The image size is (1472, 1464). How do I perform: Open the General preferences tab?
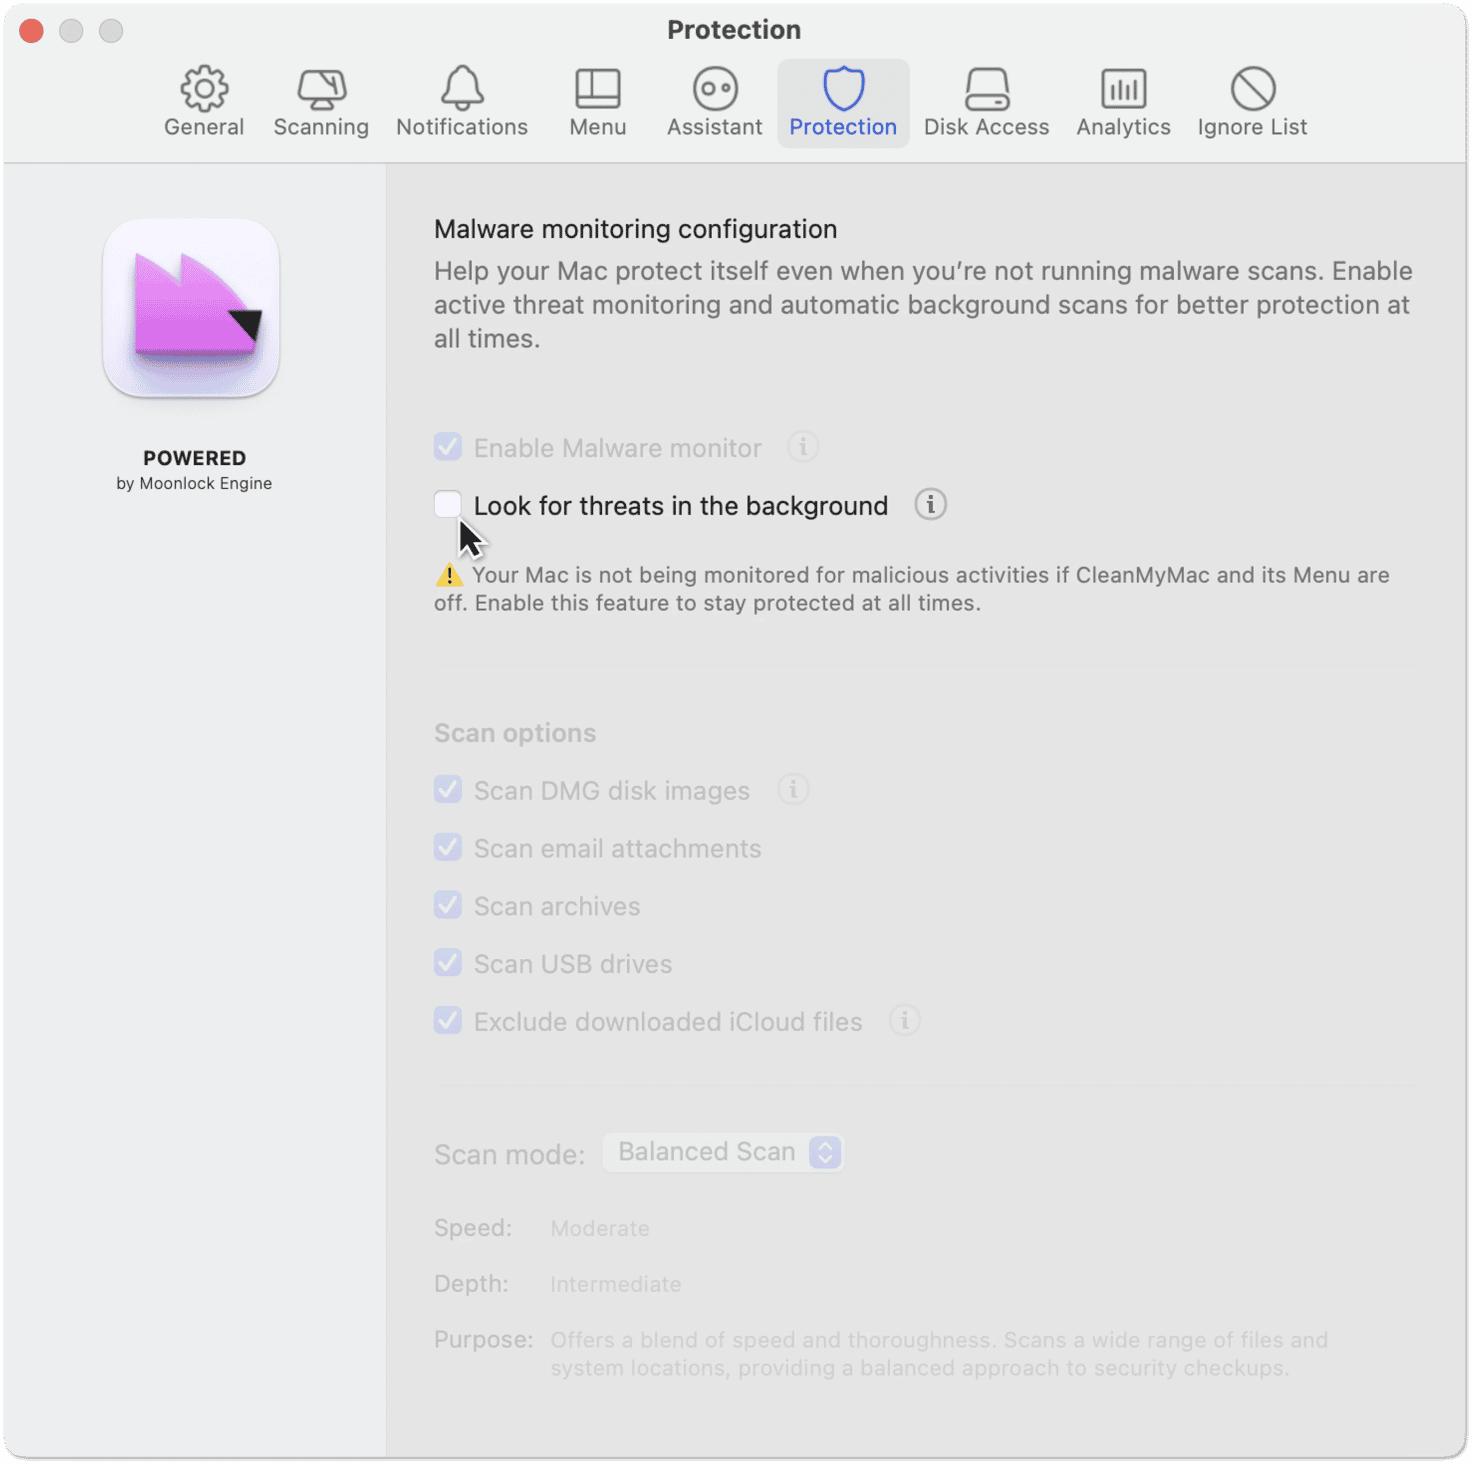(x=204, y=103)
